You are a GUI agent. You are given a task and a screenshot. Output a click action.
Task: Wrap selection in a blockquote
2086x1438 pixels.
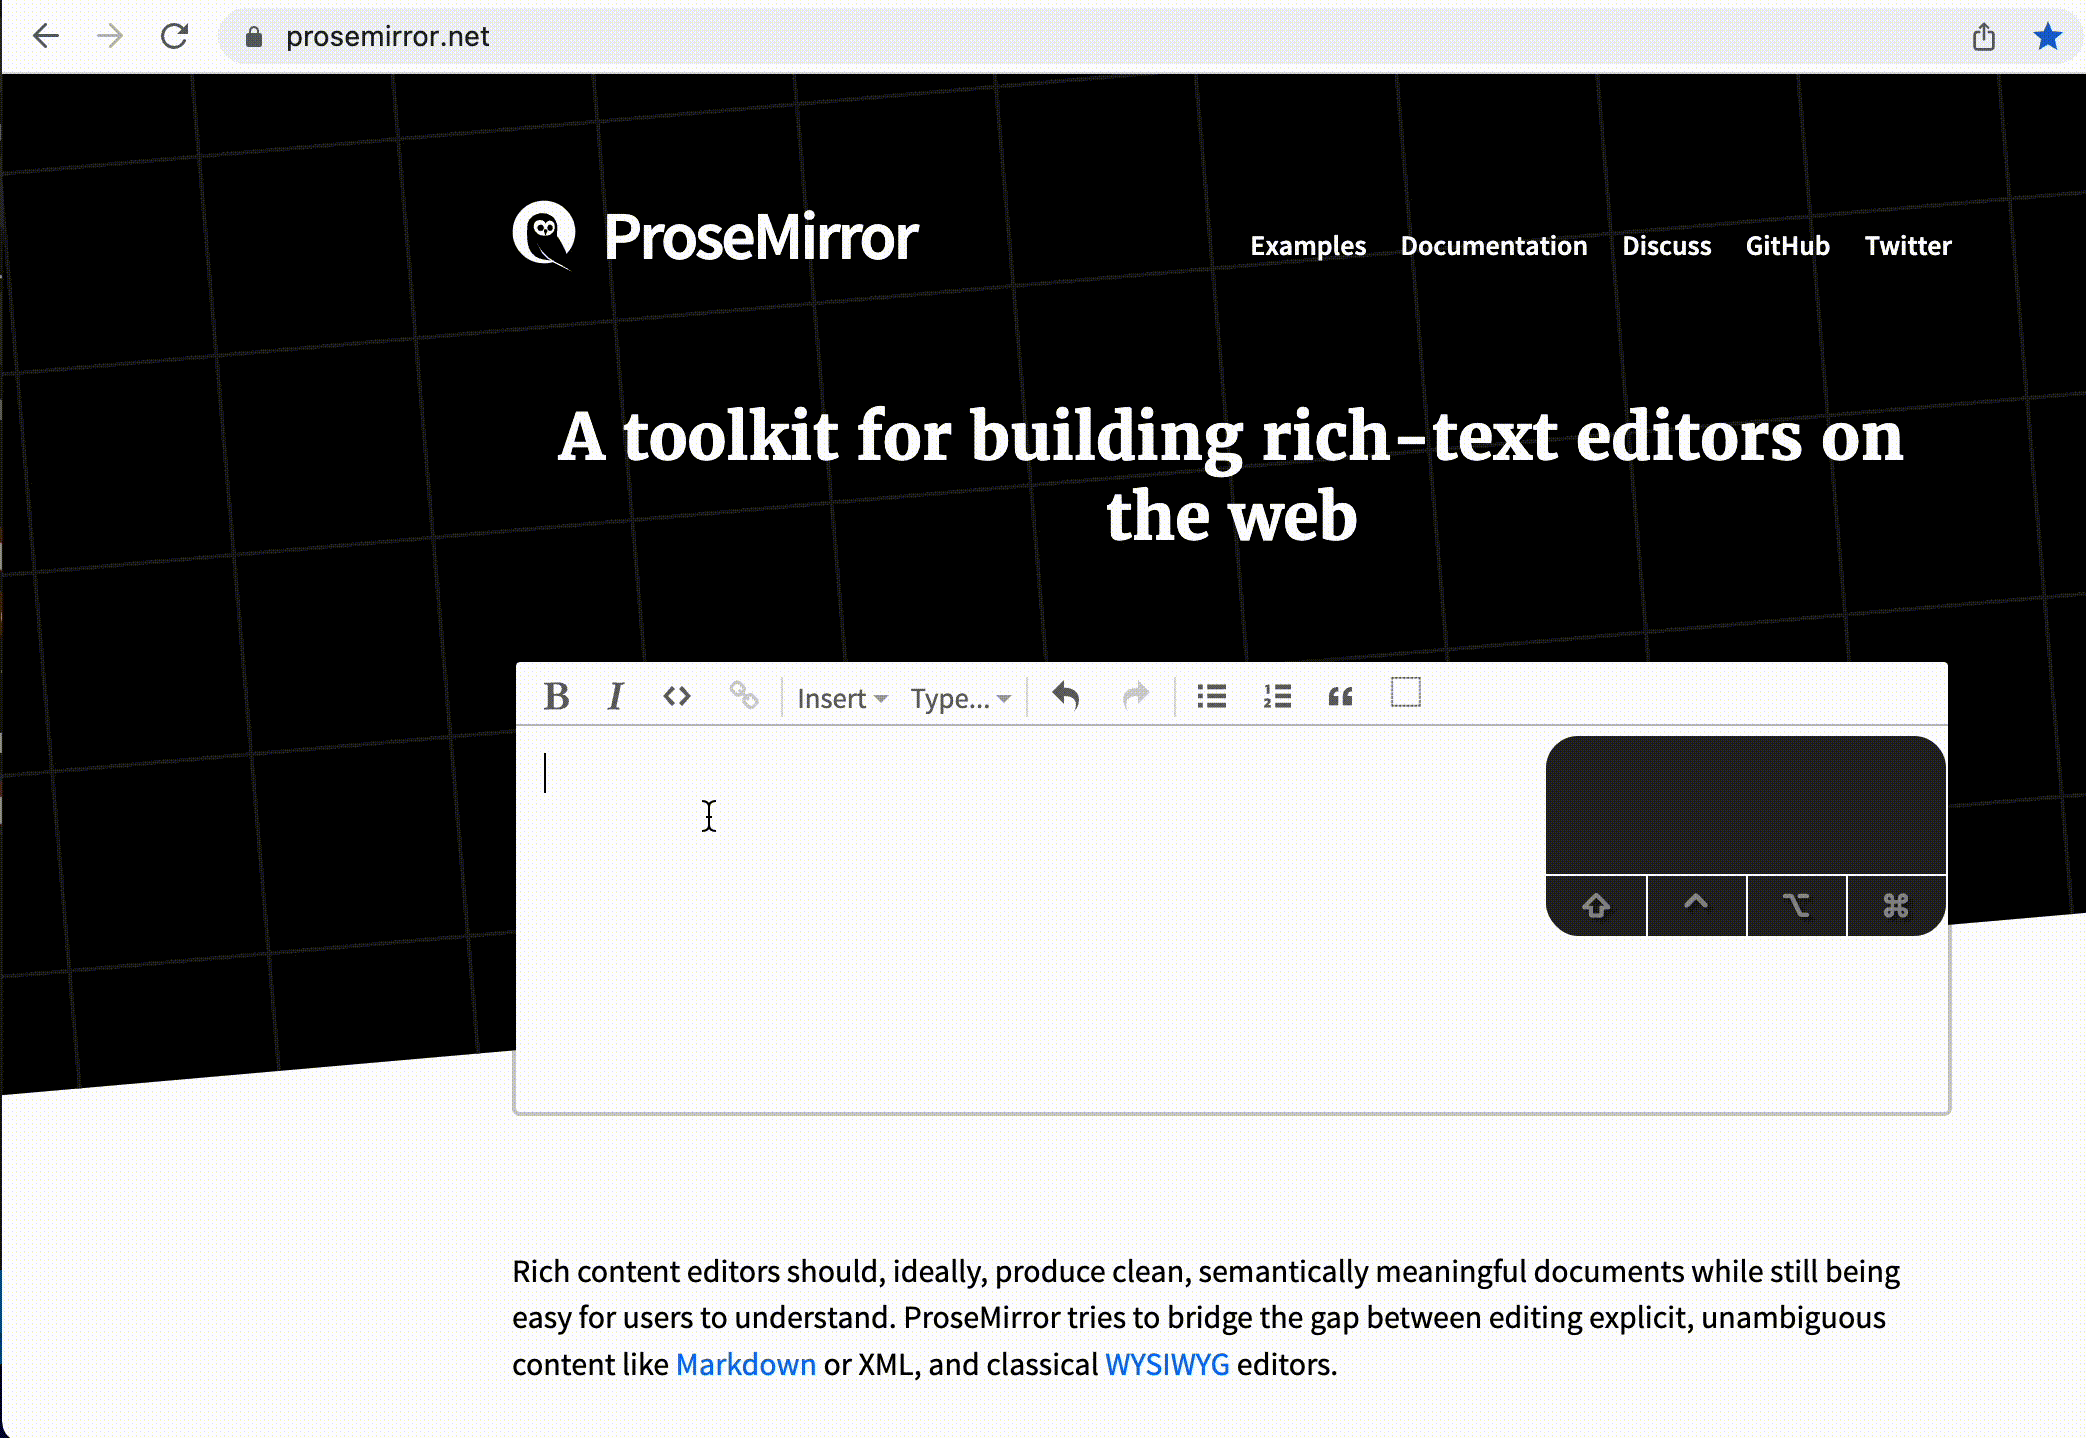pyautogui.click(x=1341, y=696)
